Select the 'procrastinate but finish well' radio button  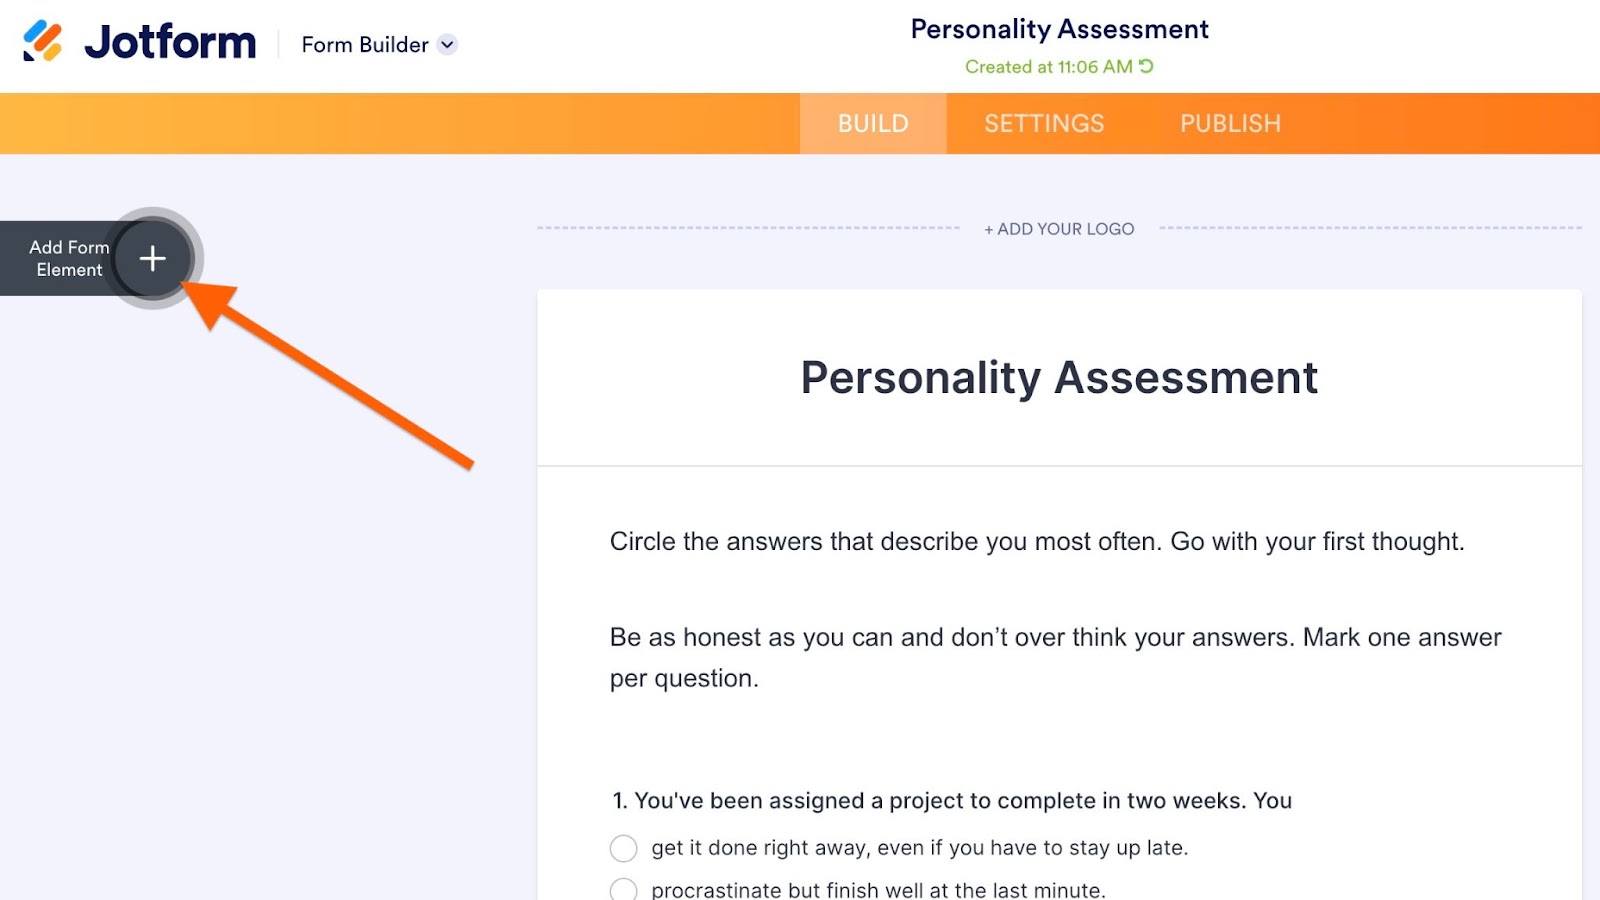[623, 889]
